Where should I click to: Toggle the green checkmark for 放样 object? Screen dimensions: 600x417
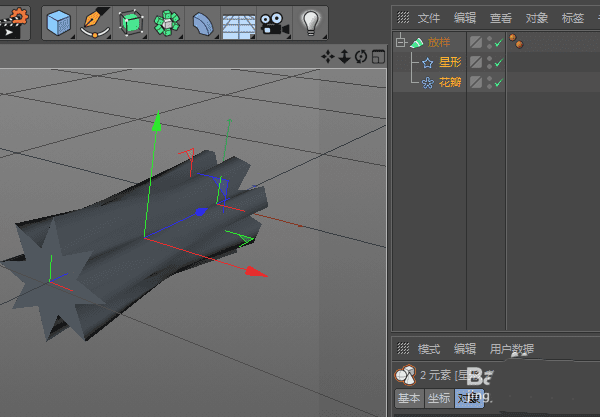[498, 42]
